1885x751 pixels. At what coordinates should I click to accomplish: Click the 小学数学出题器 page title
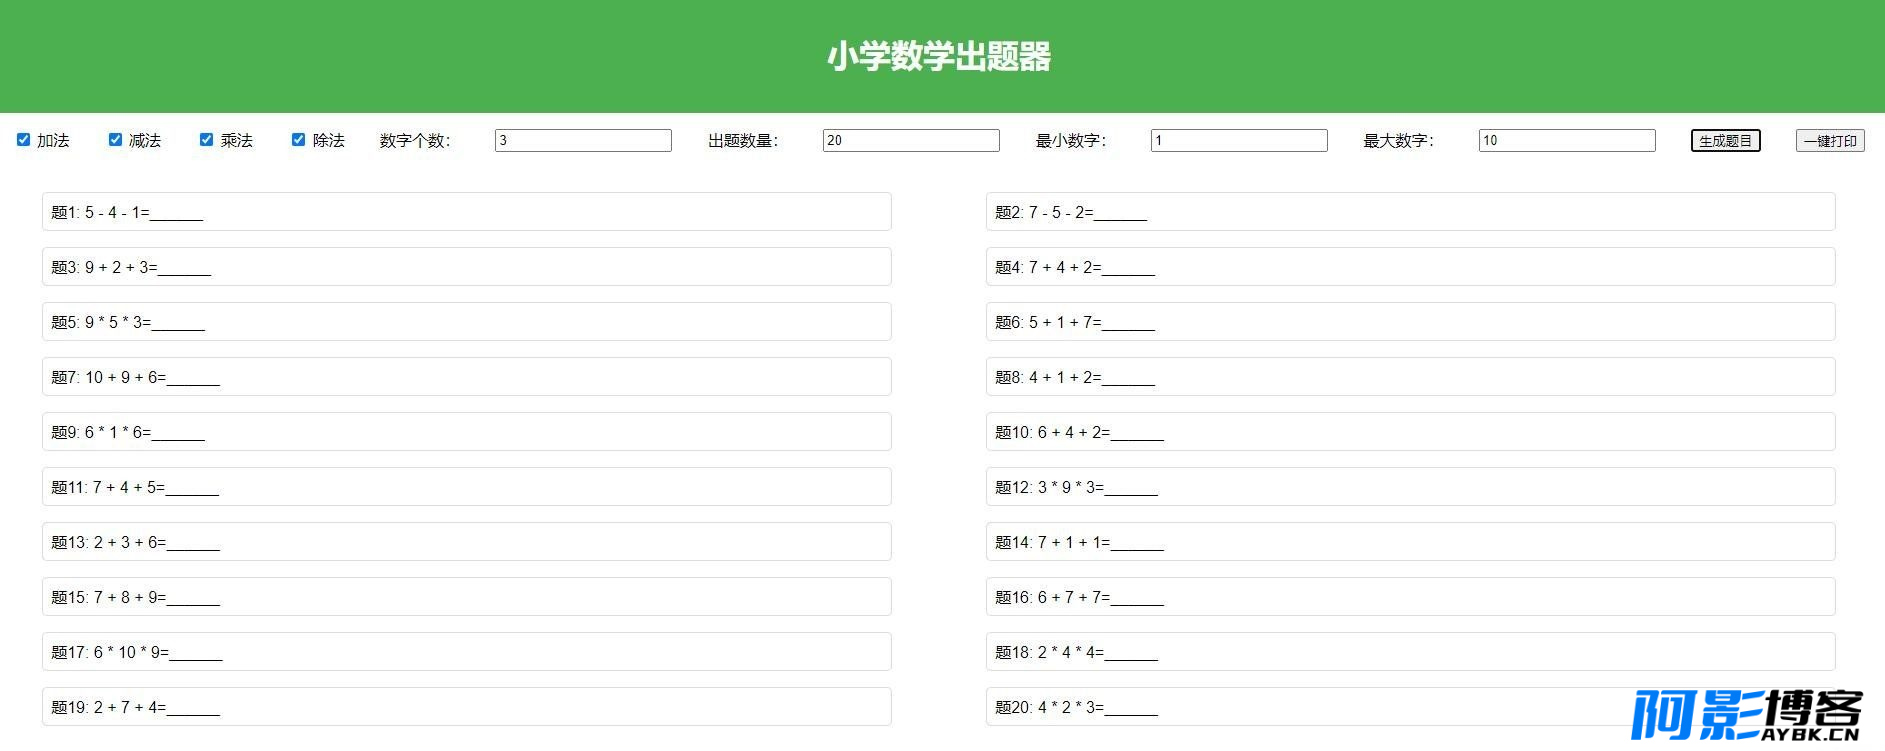939,56
